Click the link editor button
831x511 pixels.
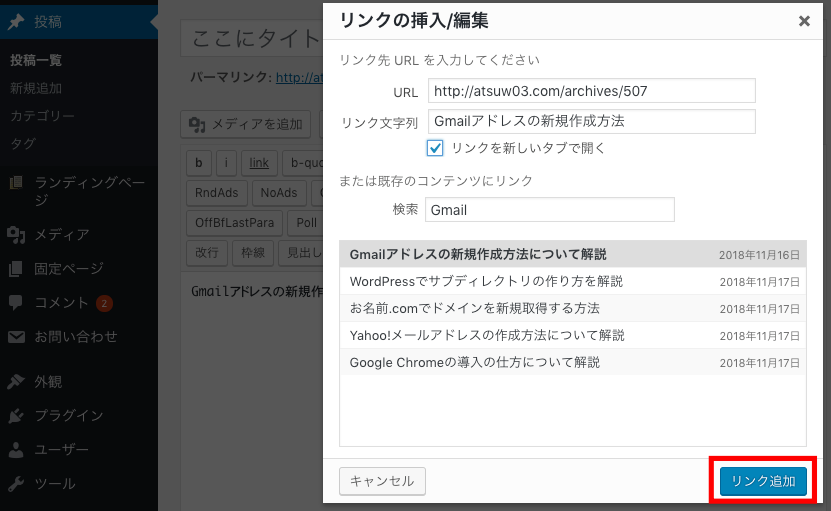(x=259, y=163)
